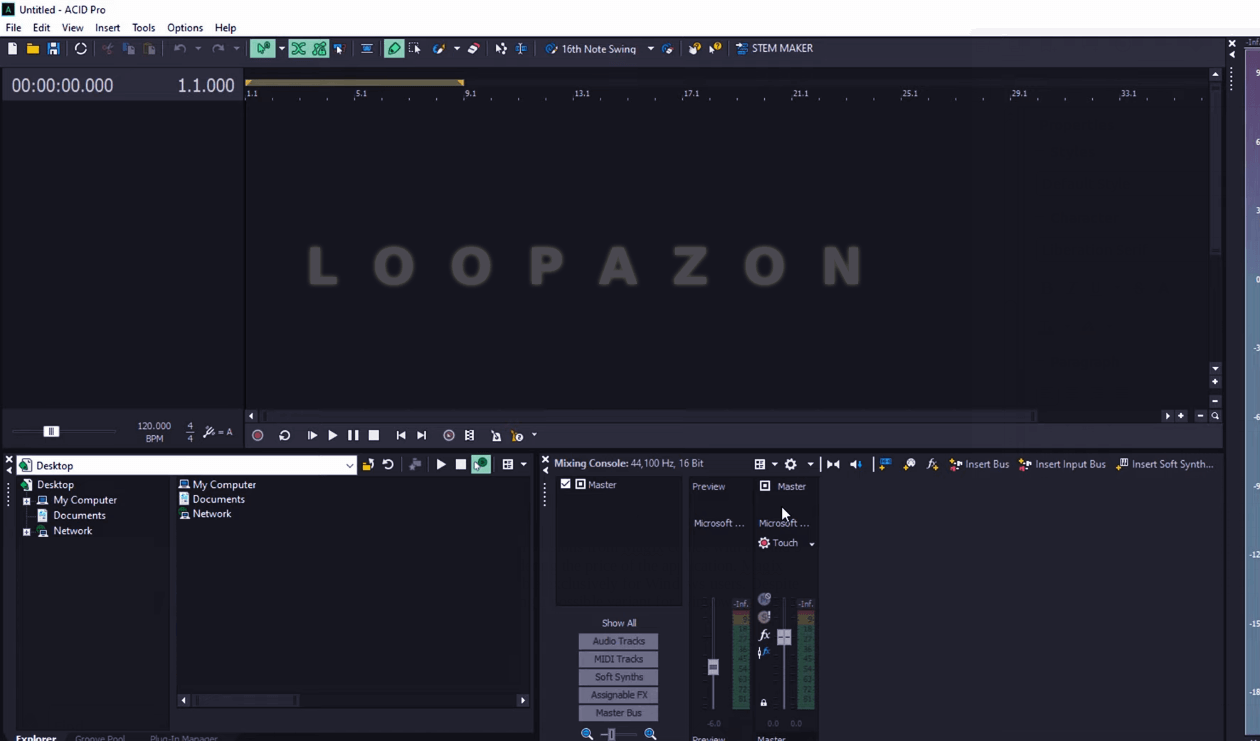This screenshot has width=1260, height=741.
Task: Toggle the metronome icon in transport
Action: pos(496,436)
